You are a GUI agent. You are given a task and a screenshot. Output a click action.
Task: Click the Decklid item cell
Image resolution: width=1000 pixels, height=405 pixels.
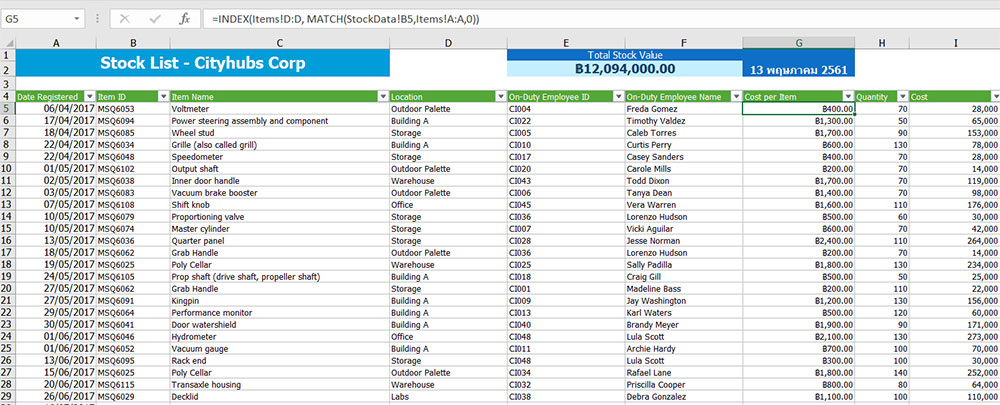point(279,397)
